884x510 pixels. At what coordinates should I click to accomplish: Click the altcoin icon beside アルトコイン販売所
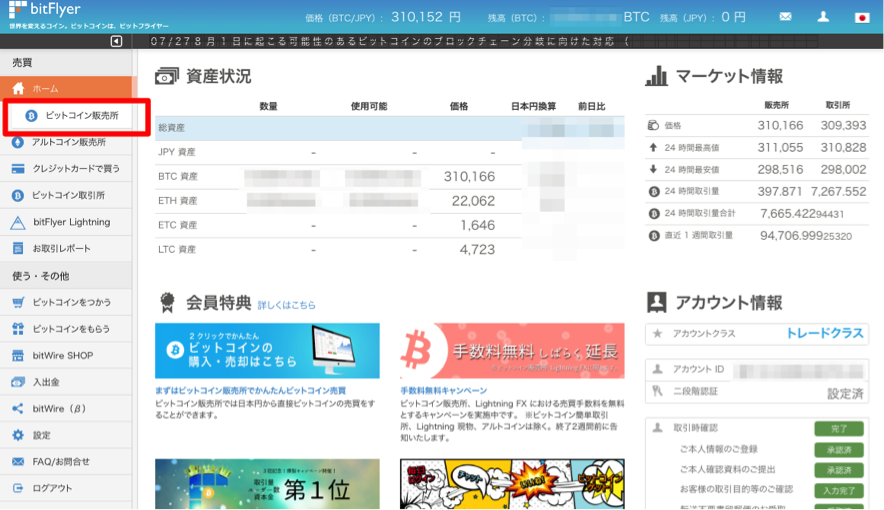tap(17, 142)
